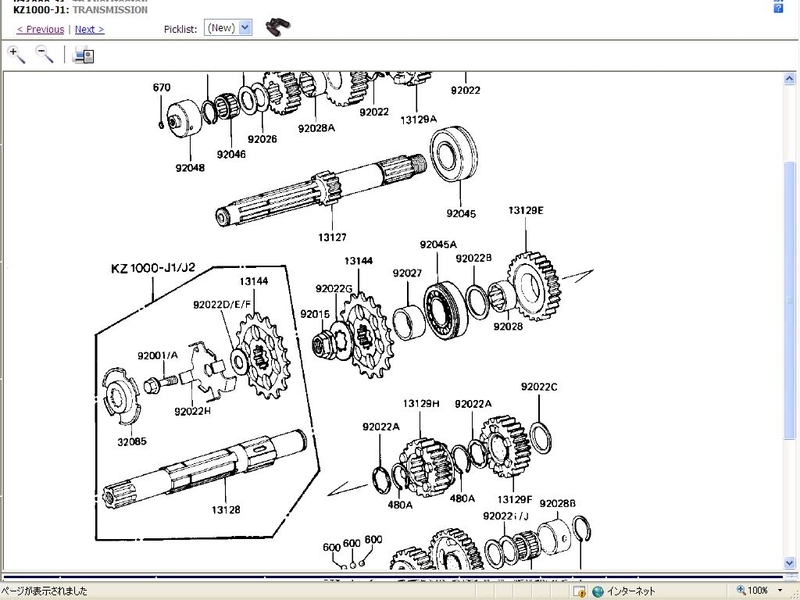Select part number 13128 label

[226, 510]
